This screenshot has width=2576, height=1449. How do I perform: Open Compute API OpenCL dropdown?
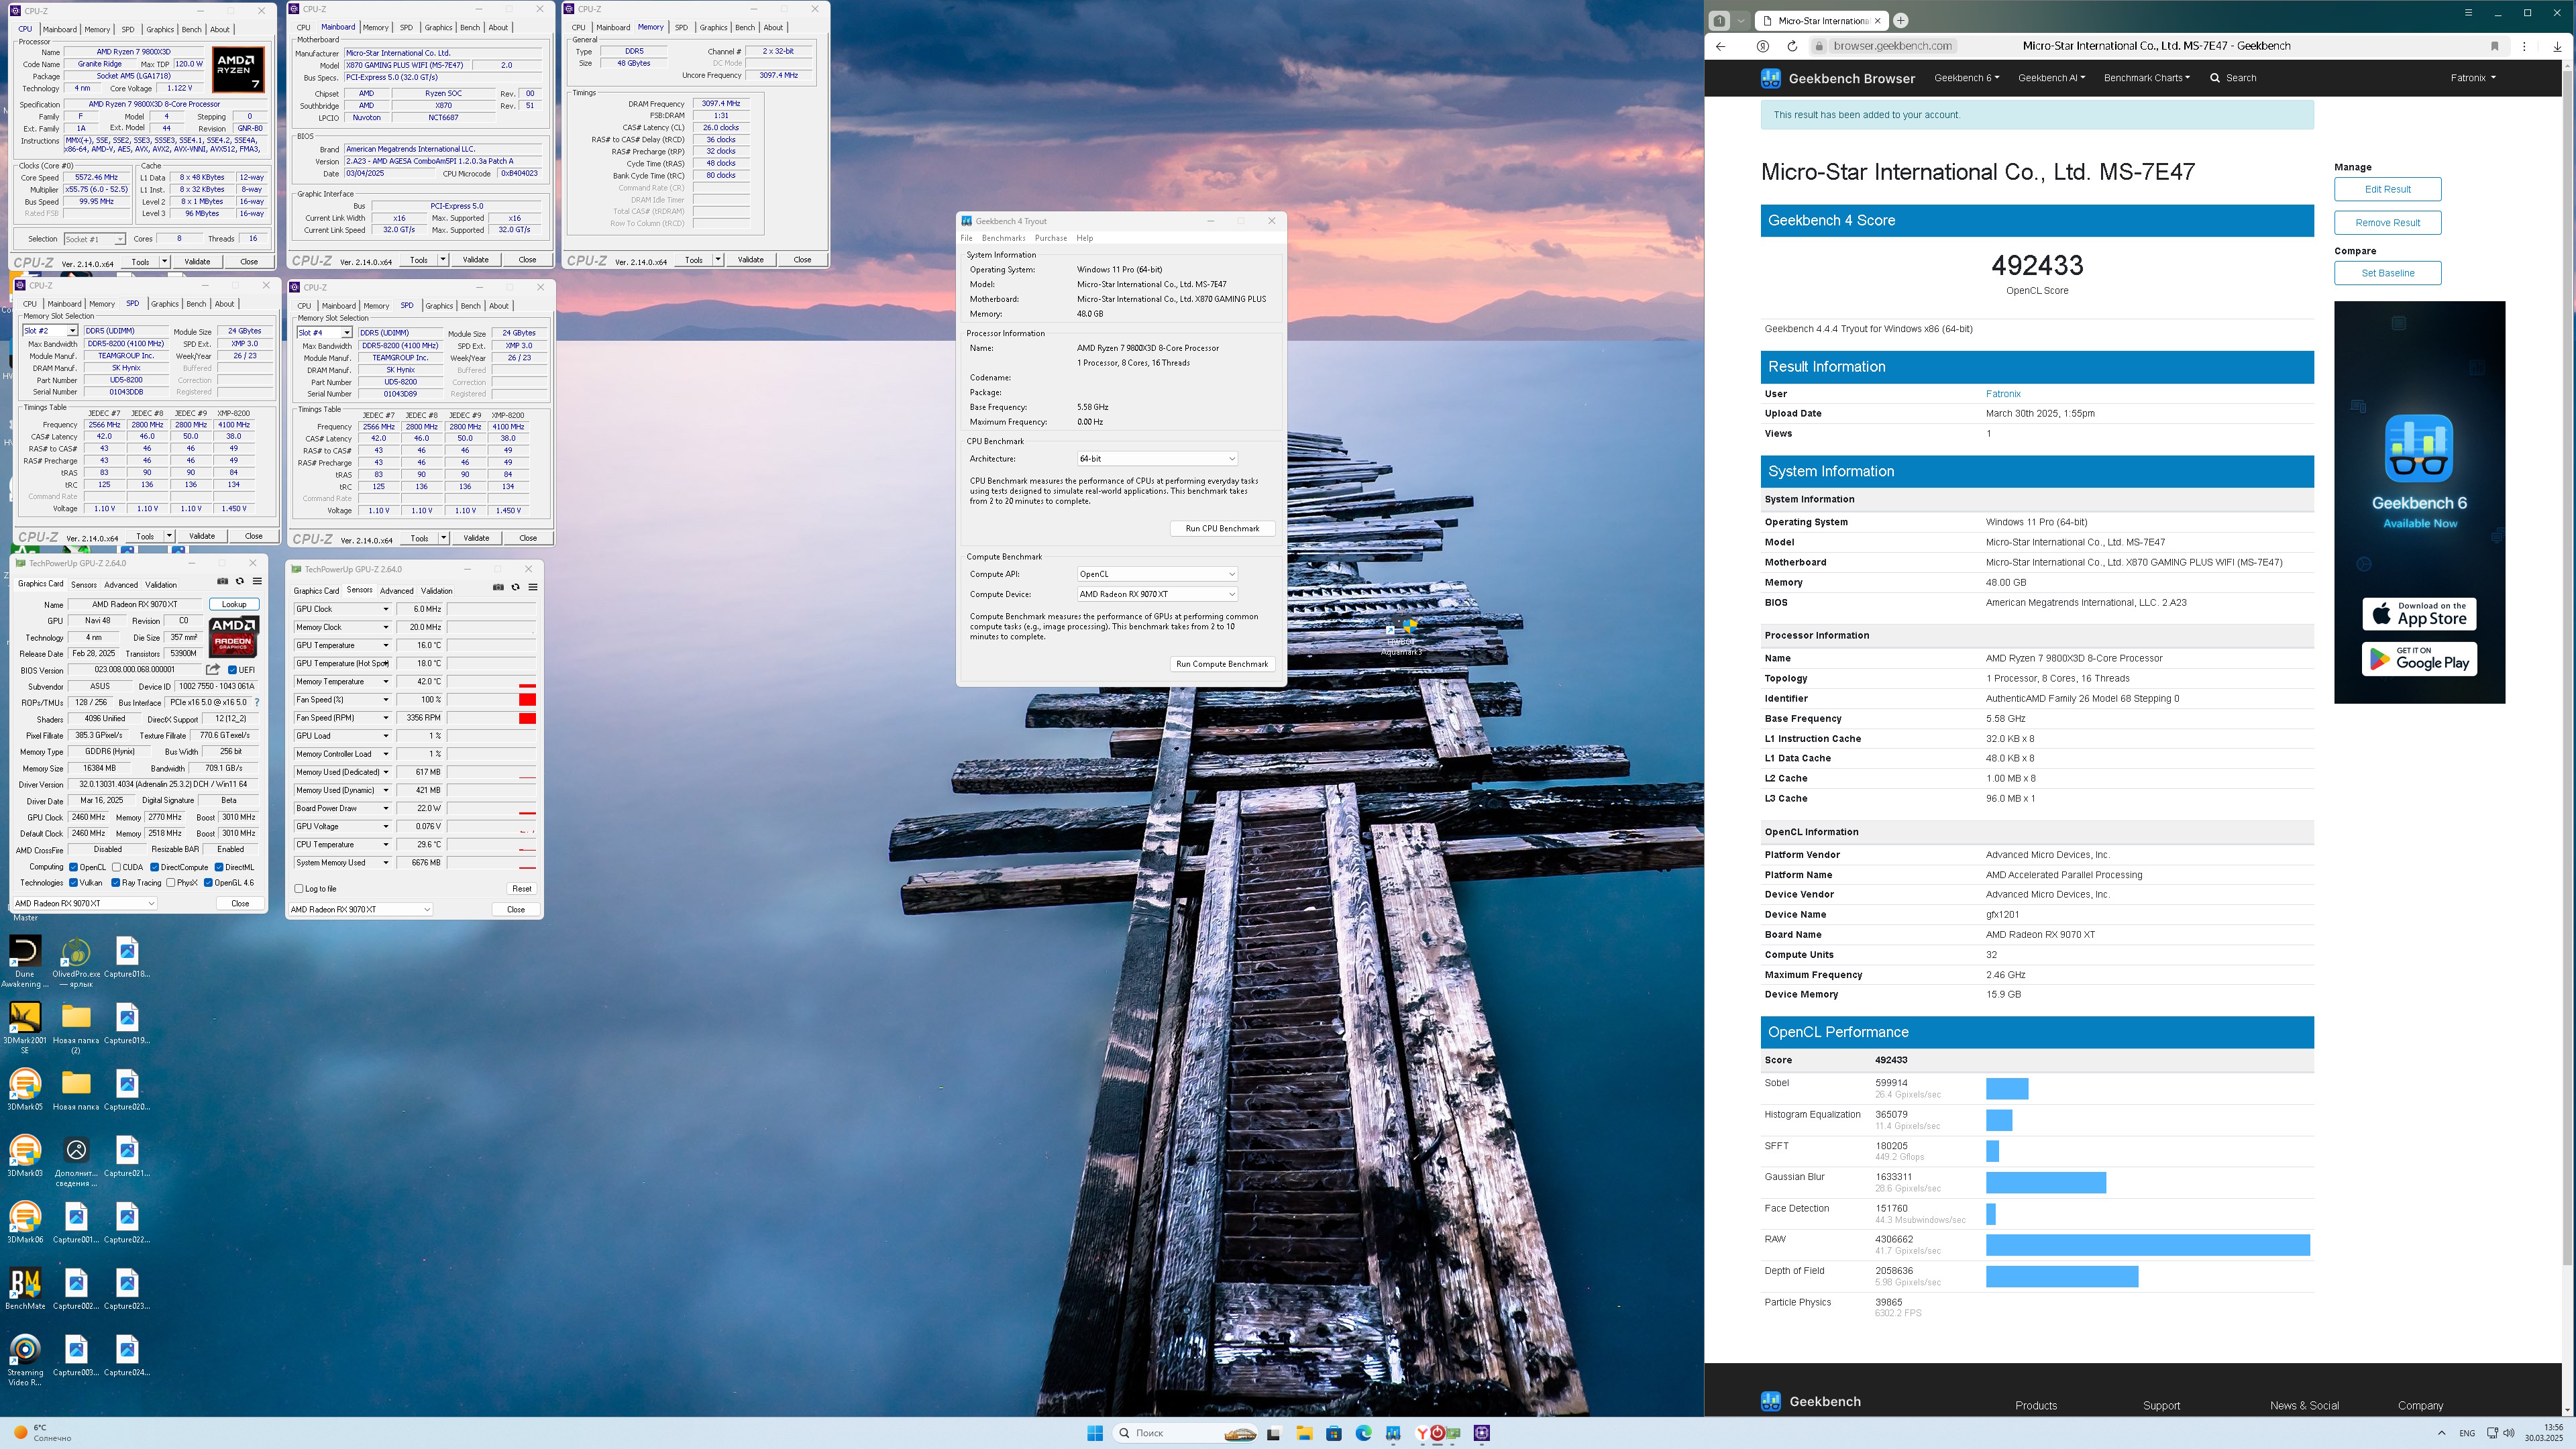1158,574
